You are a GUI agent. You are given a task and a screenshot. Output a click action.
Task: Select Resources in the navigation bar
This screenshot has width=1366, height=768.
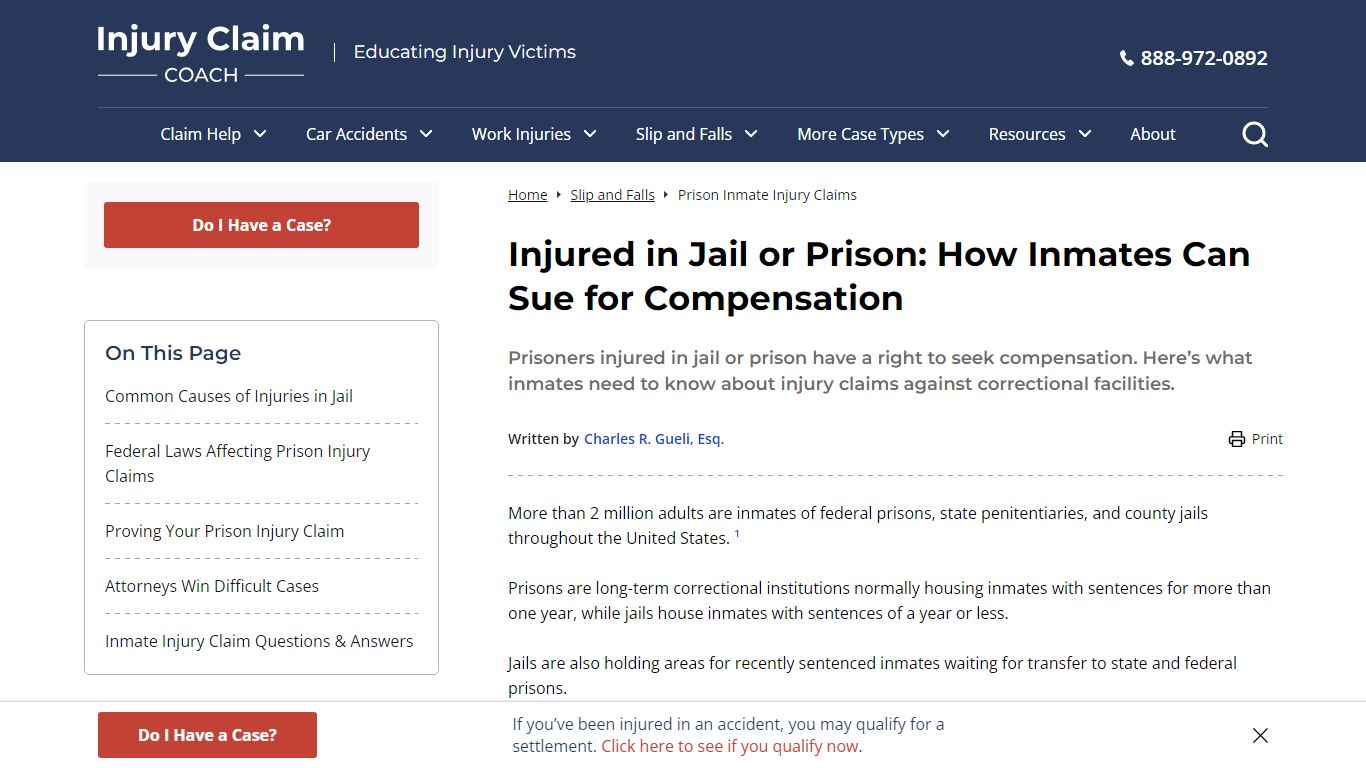(x=1026, y=134)
